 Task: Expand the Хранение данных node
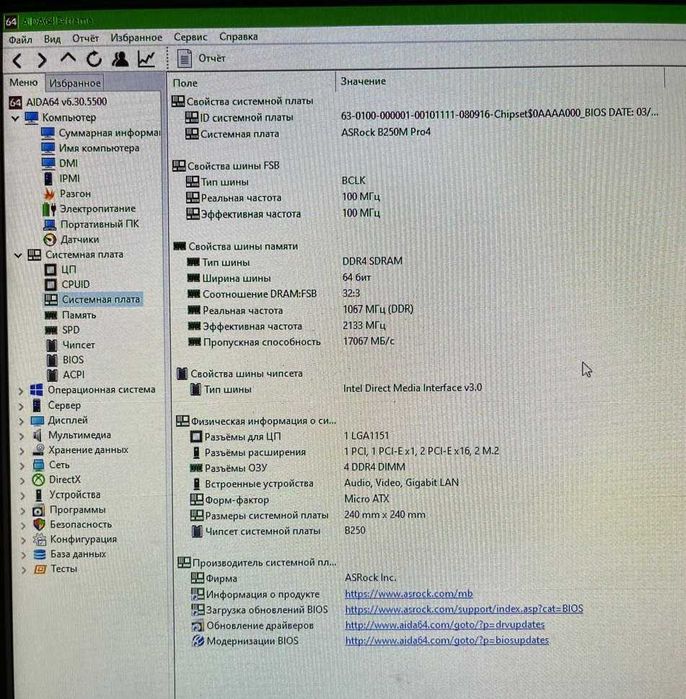click(x=21, y=451)
